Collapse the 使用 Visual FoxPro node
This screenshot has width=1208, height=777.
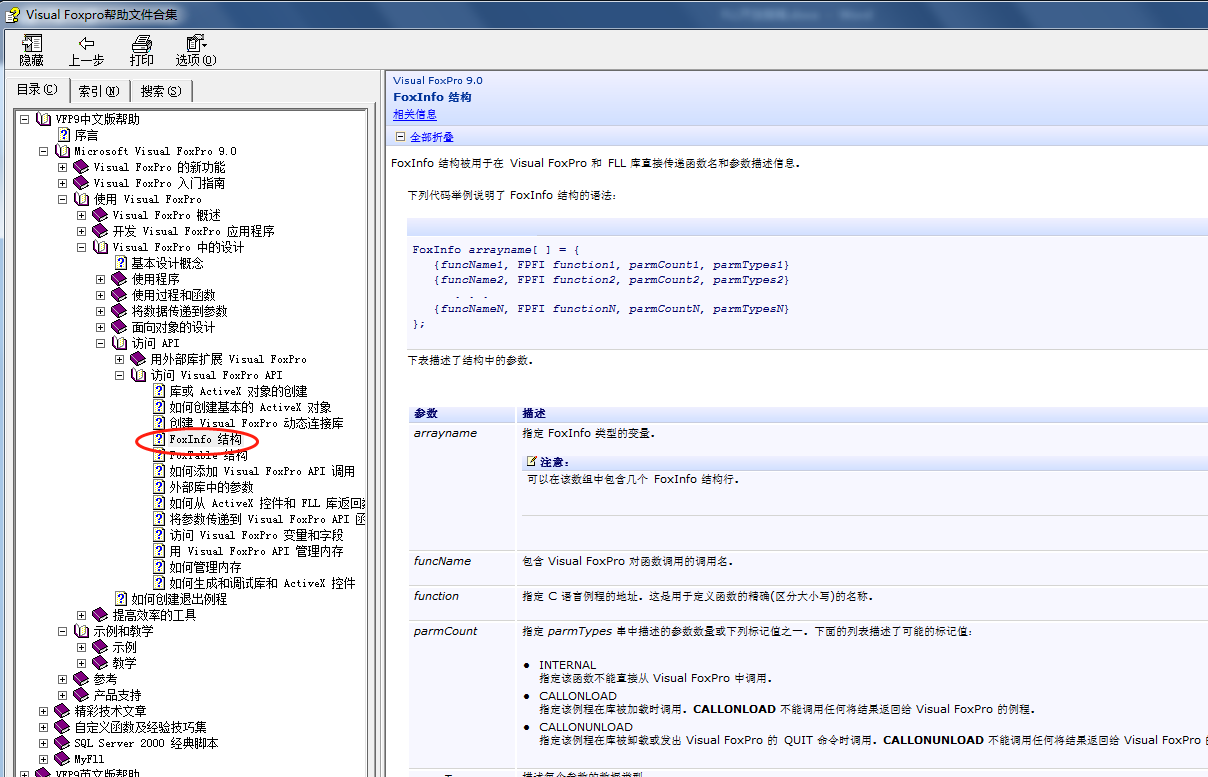pos(63,199)
